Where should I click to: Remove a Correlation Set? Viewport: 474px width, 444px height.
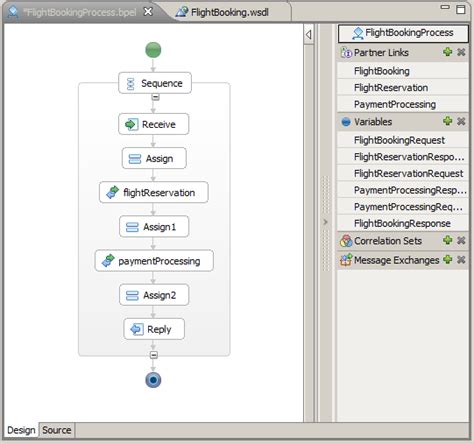[x=461, y=240]
